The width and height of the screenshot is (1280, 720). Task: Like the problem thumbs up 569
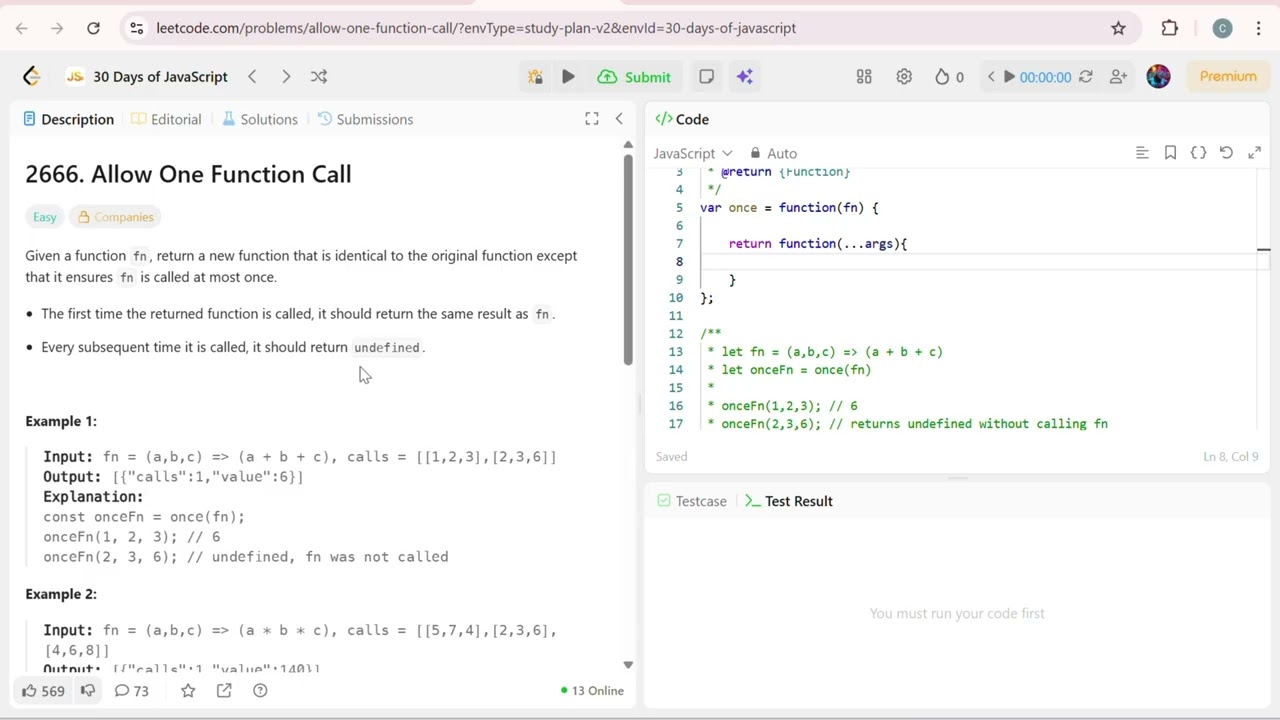click(x=43, y=691)
